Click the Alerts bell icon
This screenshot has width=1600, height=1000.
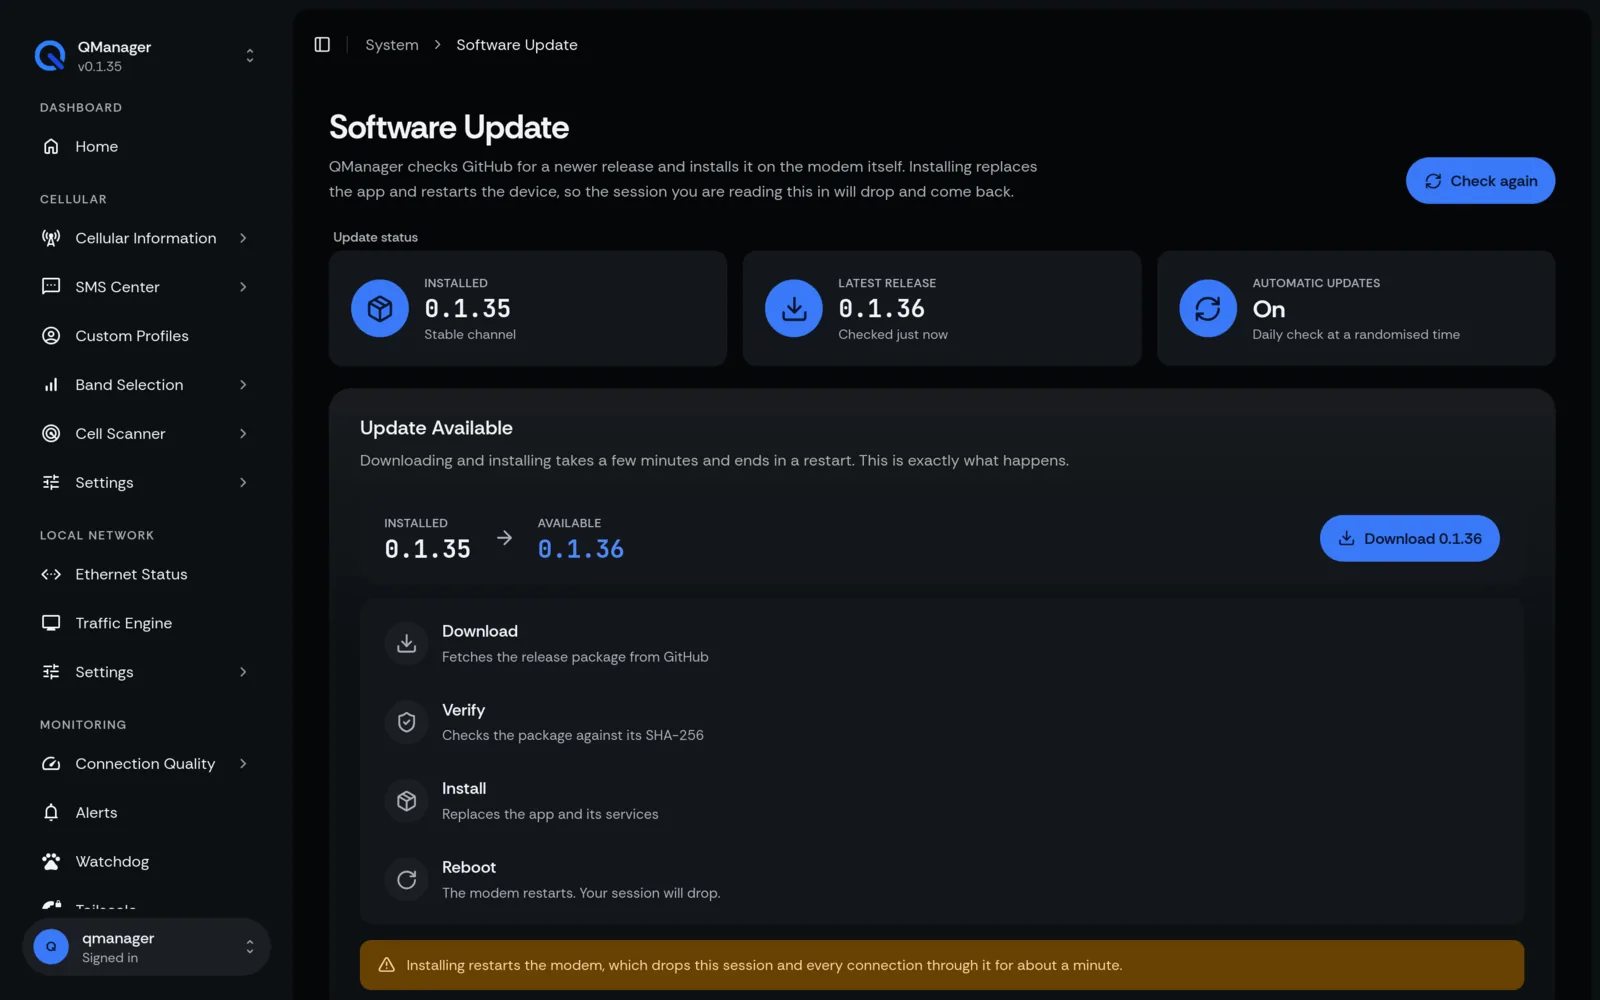coord(51,812)
